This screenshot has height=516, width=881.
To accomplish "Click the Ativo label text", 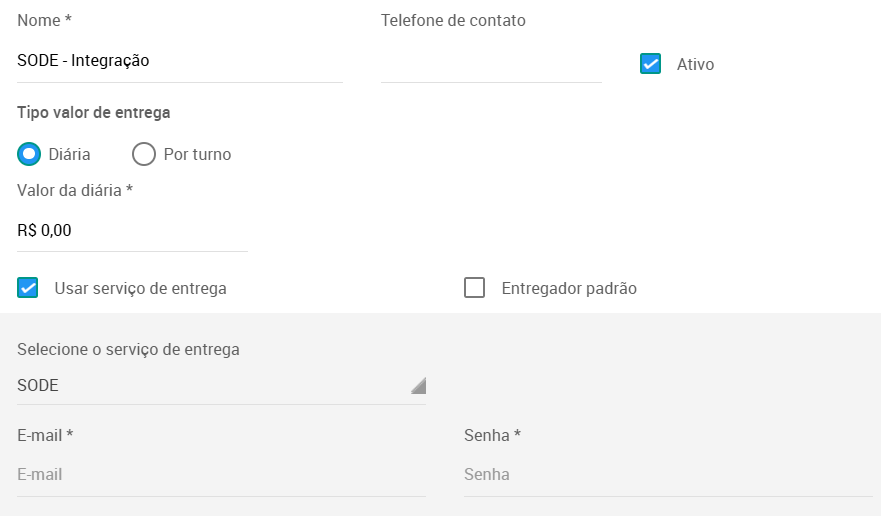I will 695,64.
